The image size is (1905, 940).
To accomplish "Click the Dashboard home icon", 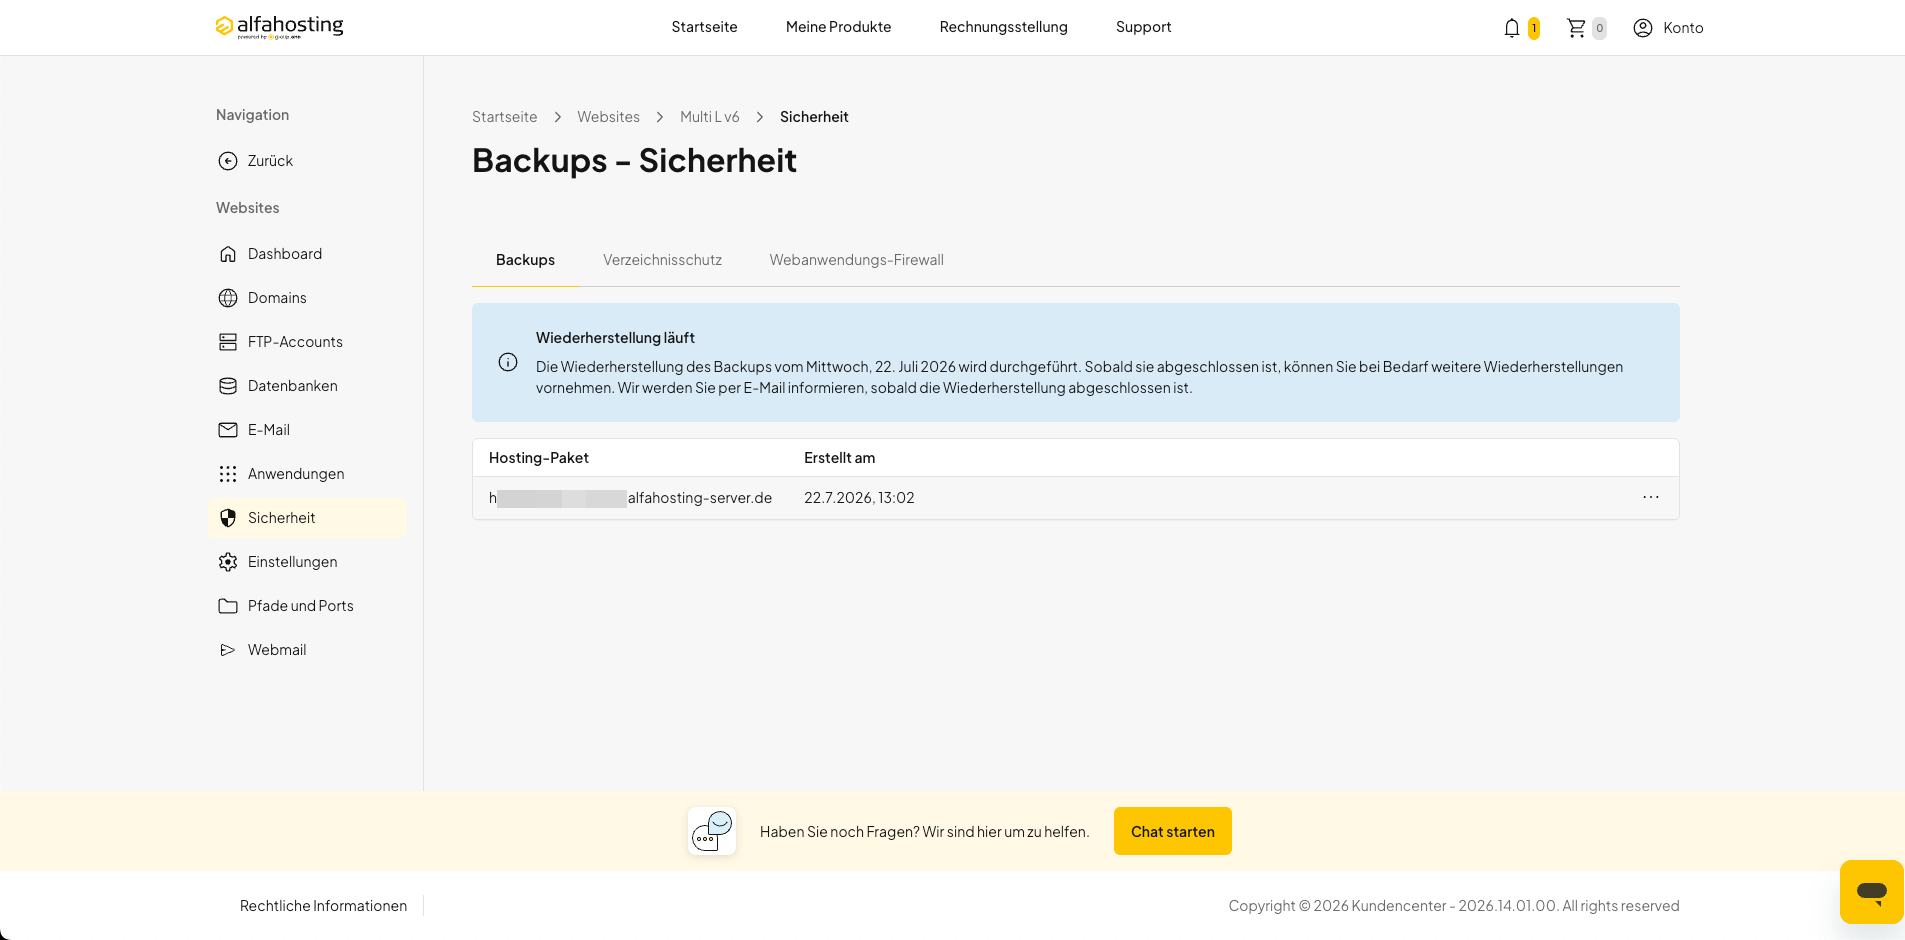I will pos(228,254).
